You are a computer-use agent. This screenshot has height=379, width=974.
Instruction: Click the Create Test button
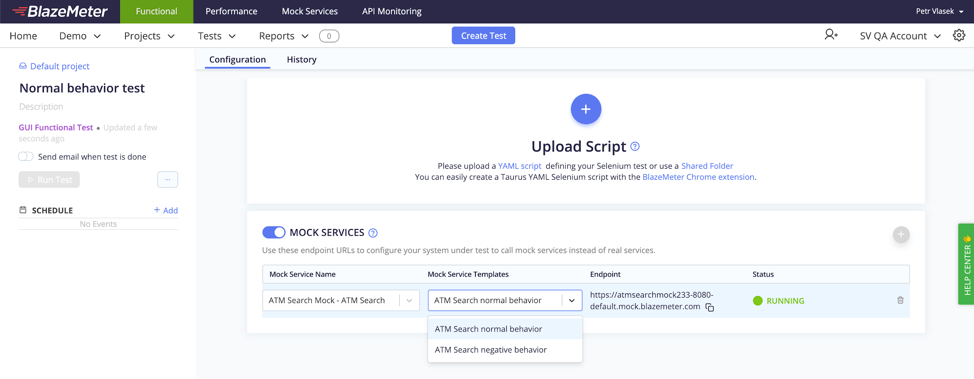(x=483, y=36)
